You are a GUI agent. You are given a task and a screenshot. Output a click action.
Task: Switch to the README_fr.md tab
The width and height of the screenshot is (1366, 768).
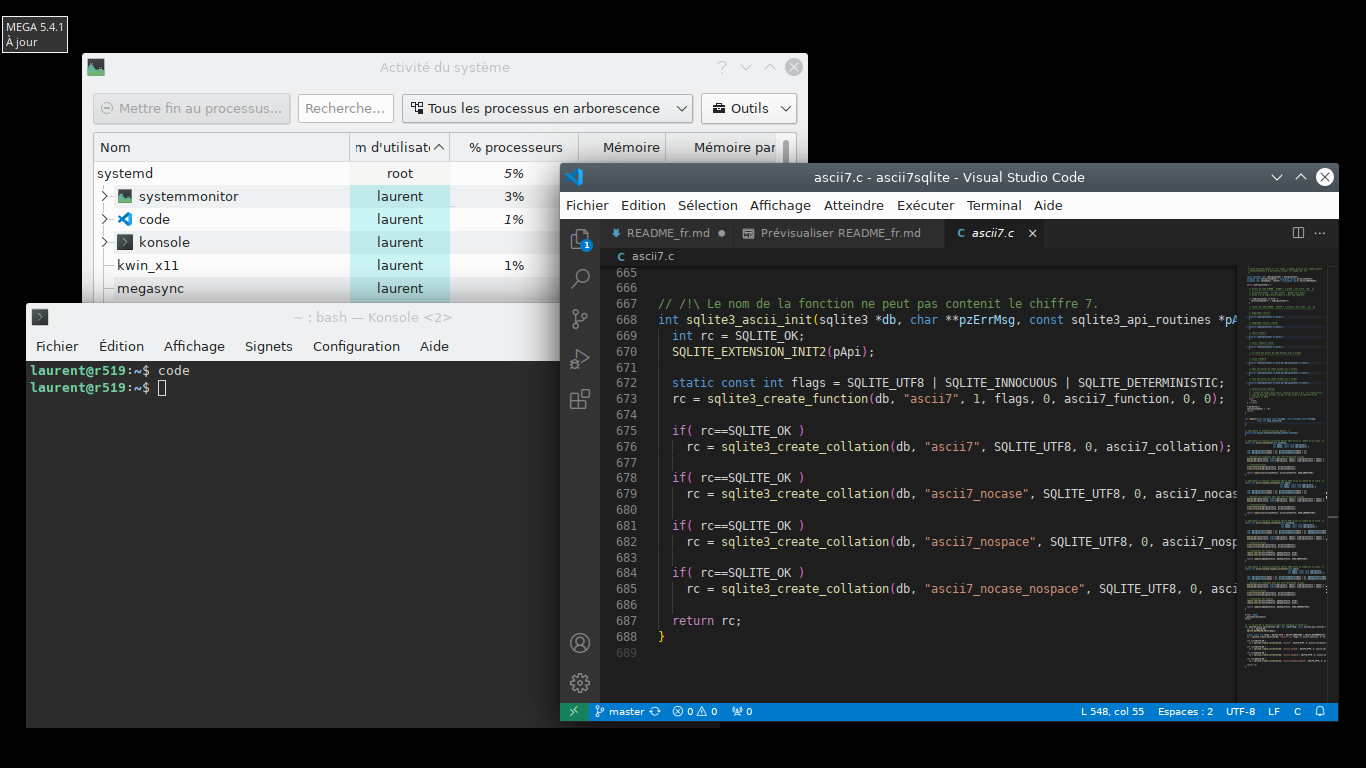point(667,233)
